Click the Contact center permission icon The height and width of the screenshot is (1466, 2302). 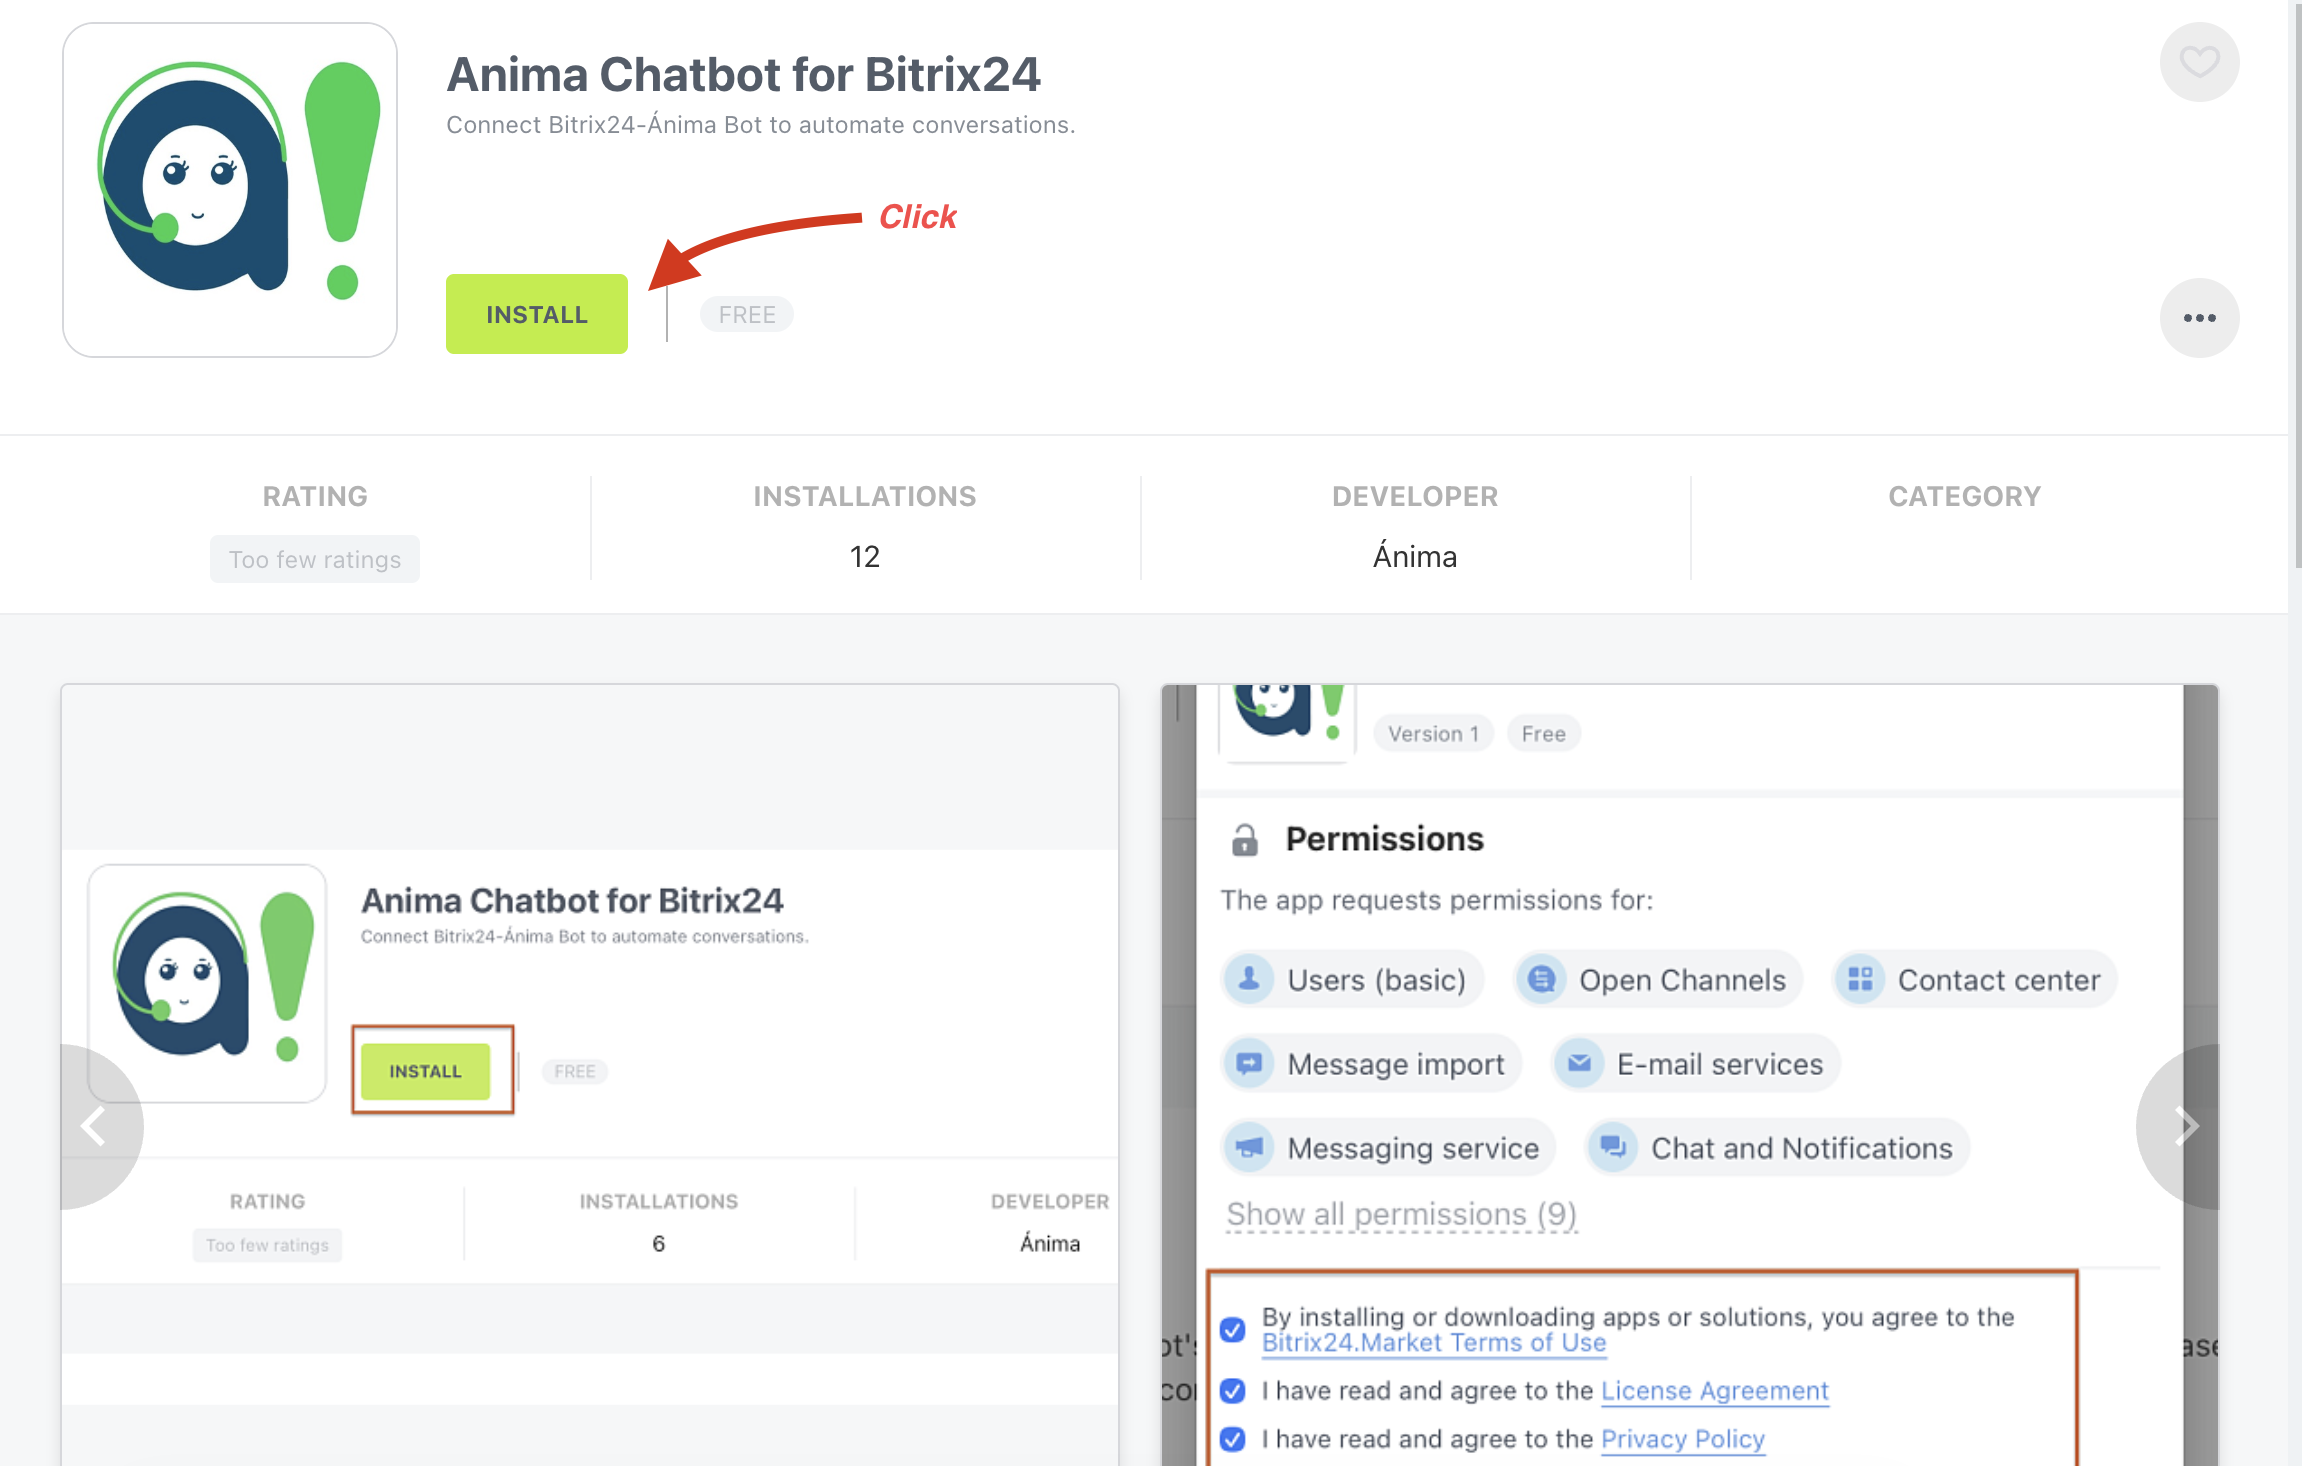tap(1860, 979)
